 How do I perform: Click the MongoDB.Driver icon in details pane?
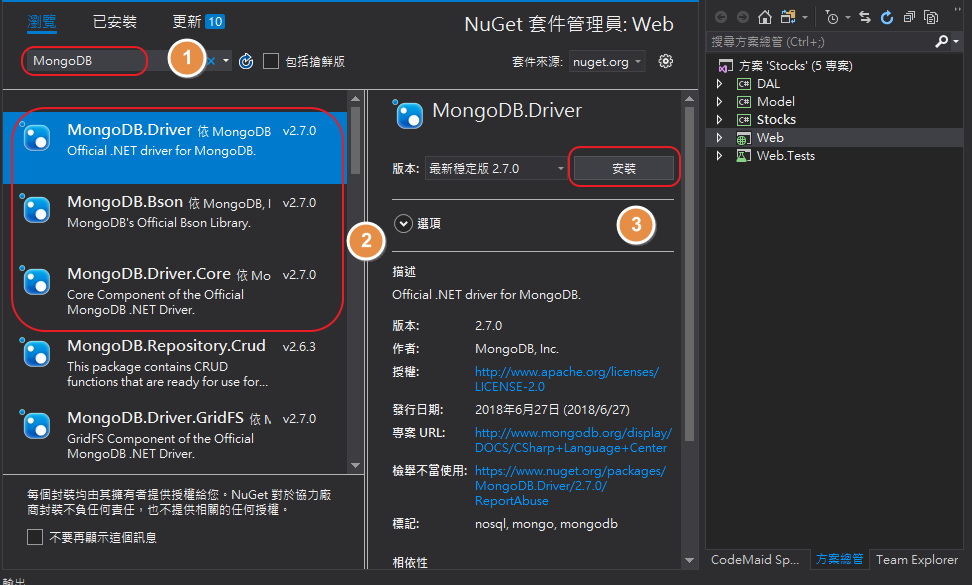click(x=409, y=115)
